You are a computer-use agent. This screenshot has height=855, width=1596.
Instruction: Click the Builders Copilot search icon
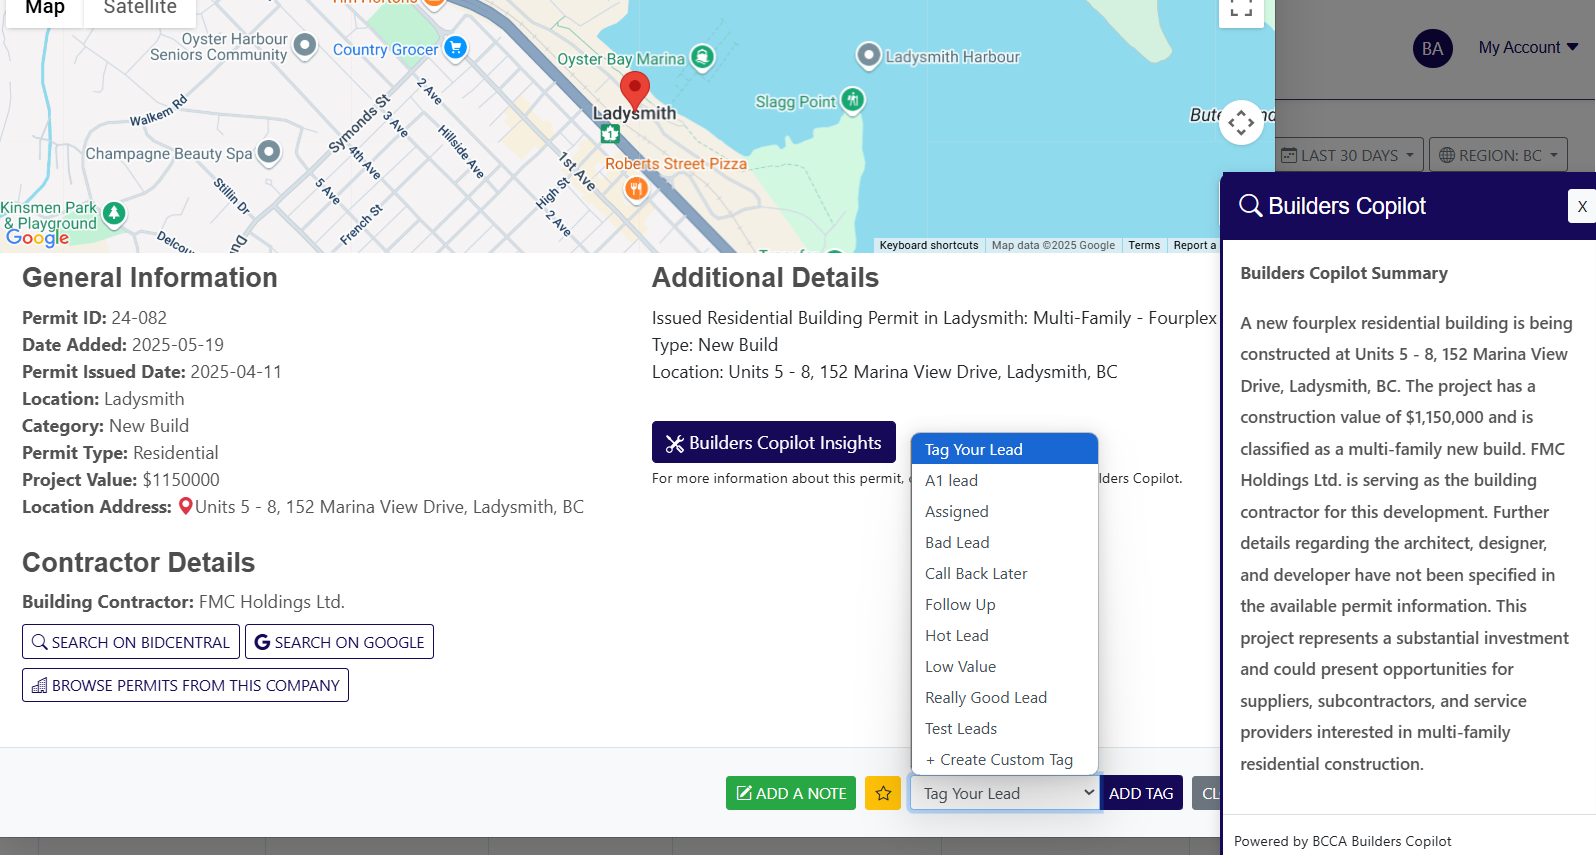(1250, 205)
